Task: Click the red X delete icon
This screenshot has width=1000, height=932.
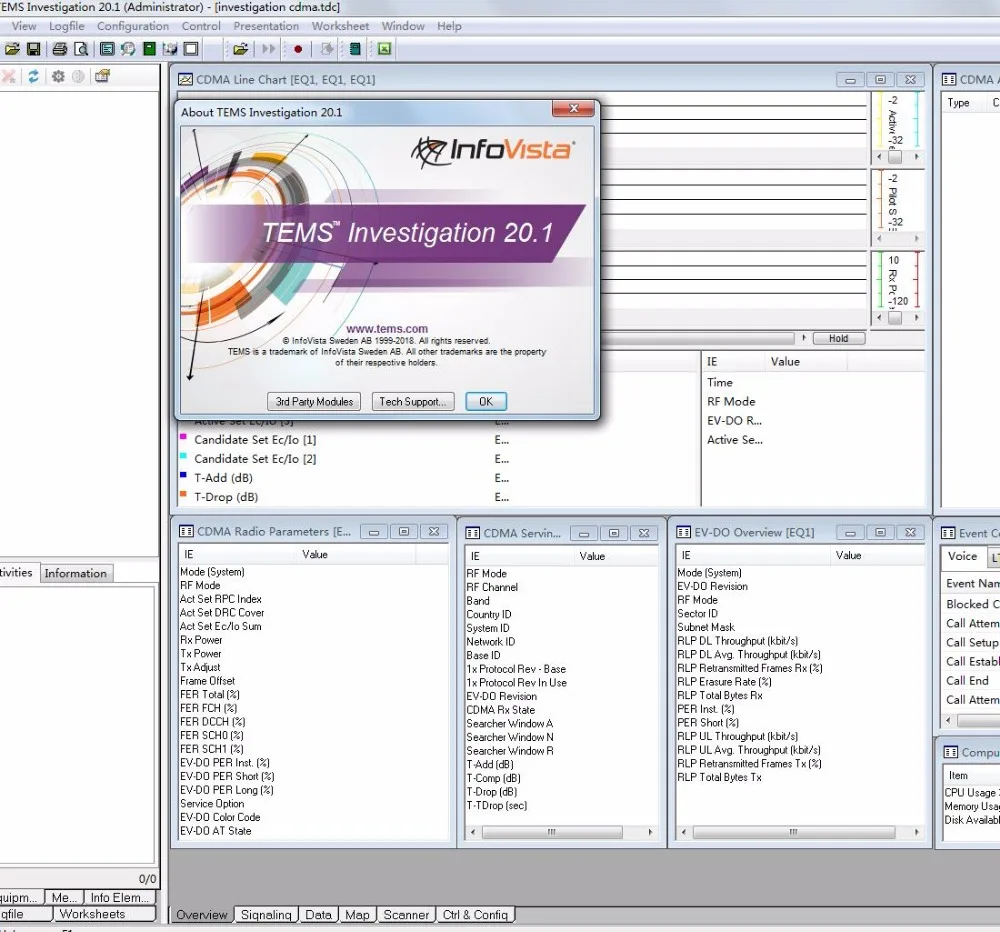Action: point(9,77)
